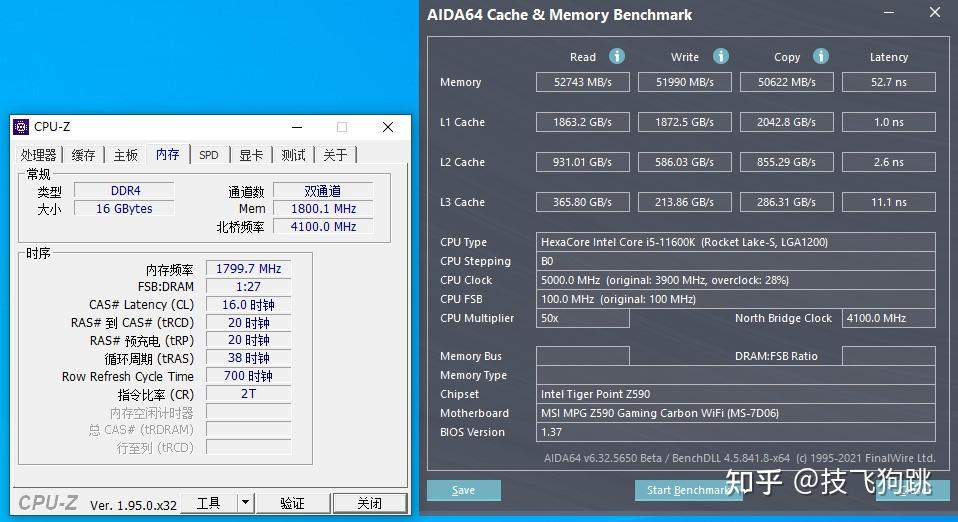Click the empty DRAM:FSB Ratio field

click(x=889, y=356)
